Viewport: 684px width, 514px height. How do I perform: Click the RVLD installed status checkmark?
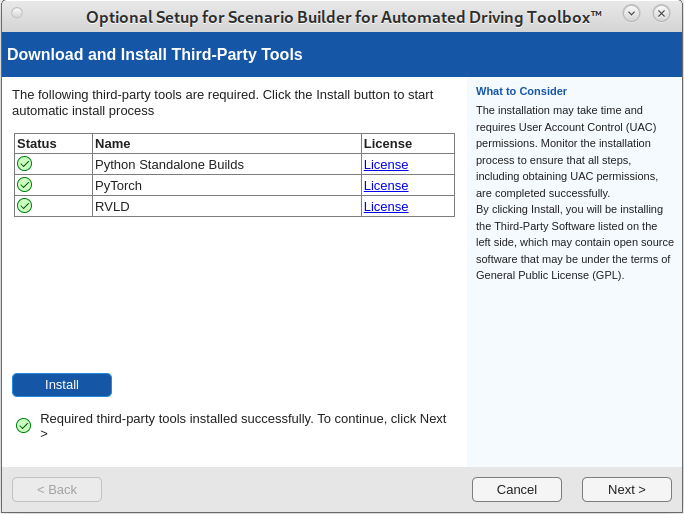[x=25, y=206]
